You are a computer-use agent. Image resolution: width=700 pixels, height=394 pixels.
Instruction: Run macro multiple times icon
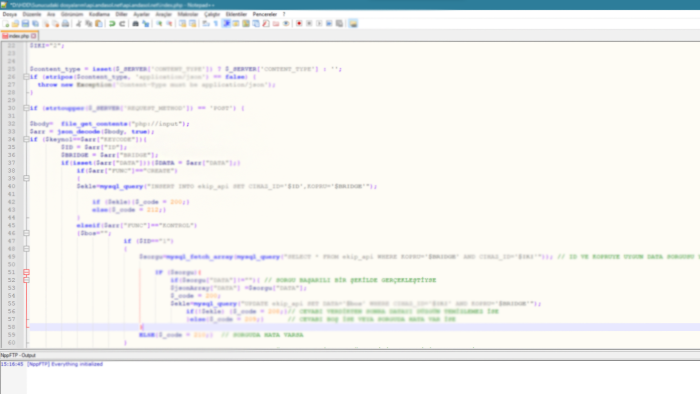pyautogui.click(x=329, y=23)
